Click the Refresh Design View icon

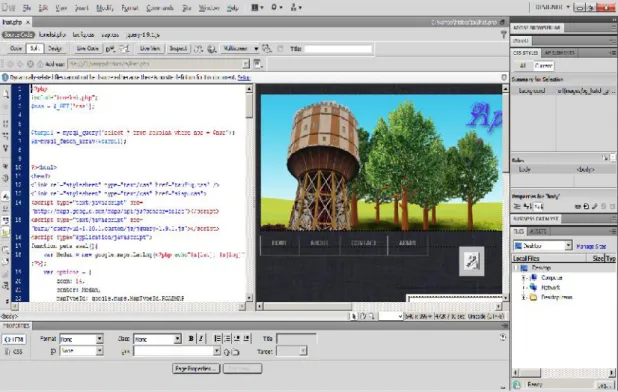tap(280, 49)
